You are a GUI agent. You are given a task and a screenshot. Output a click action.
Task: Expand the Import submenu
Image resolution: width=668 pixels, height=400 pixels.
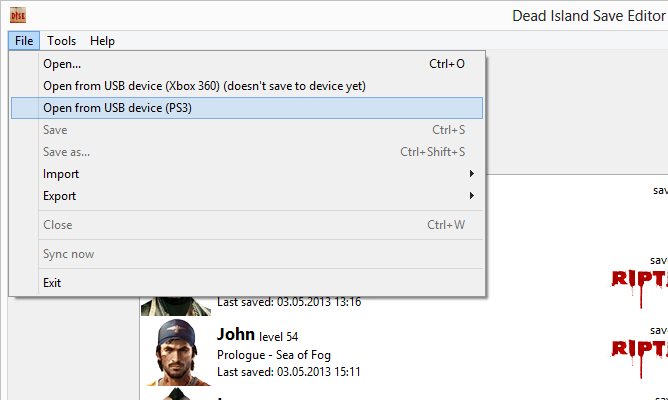click(x=61, y=174)
